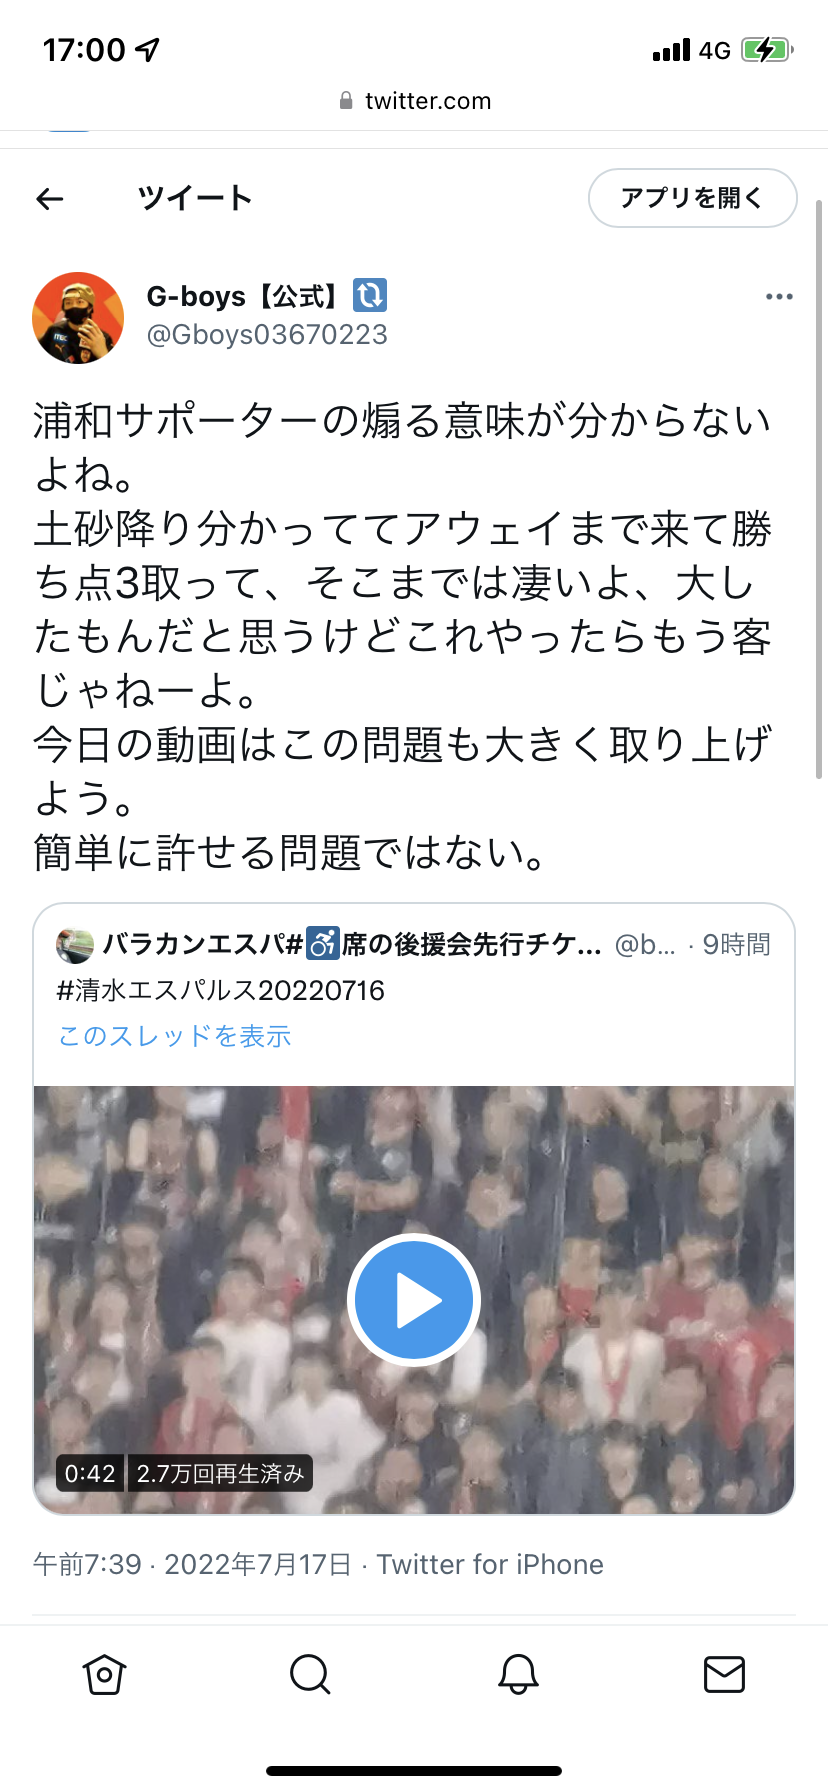
Task: Click the twitter.com address bar
Action: pos(414,101)
